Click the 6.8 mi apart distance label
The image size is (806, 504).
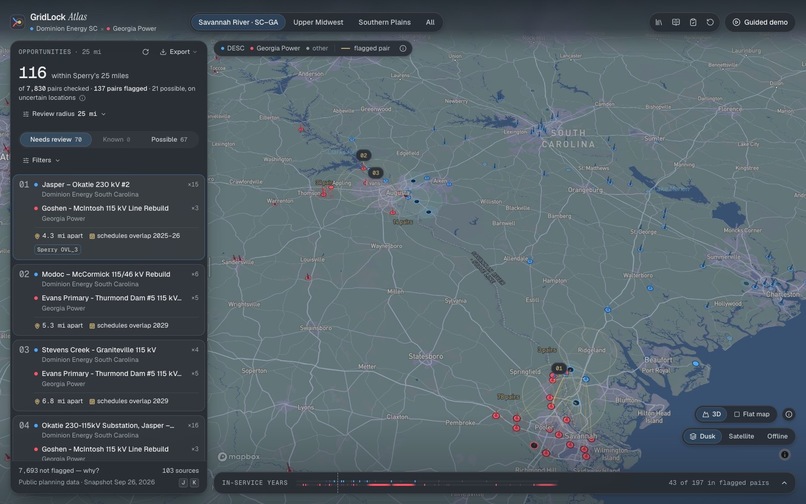point(62,401)
